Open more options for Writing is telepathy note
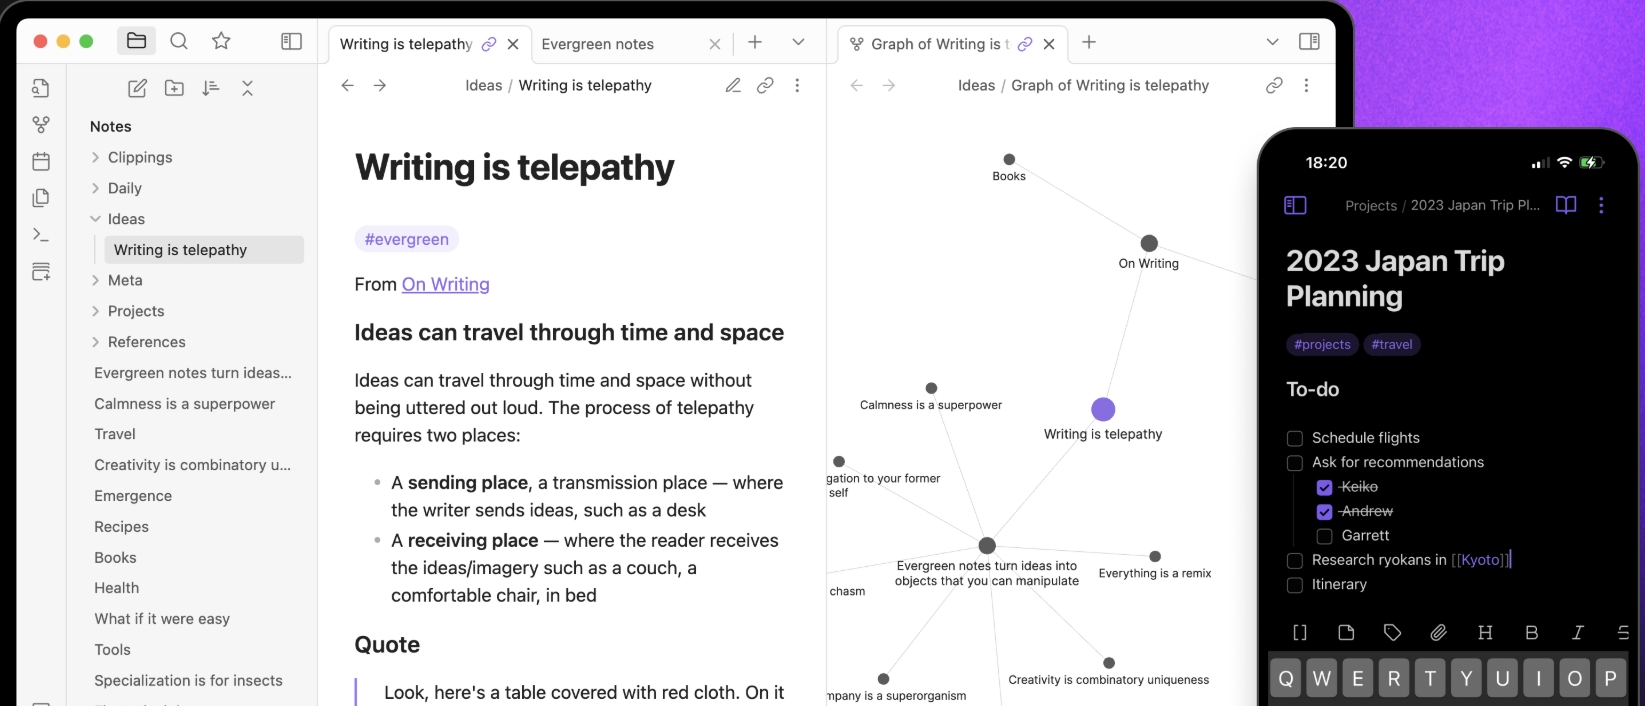 [x=797, y=85]
